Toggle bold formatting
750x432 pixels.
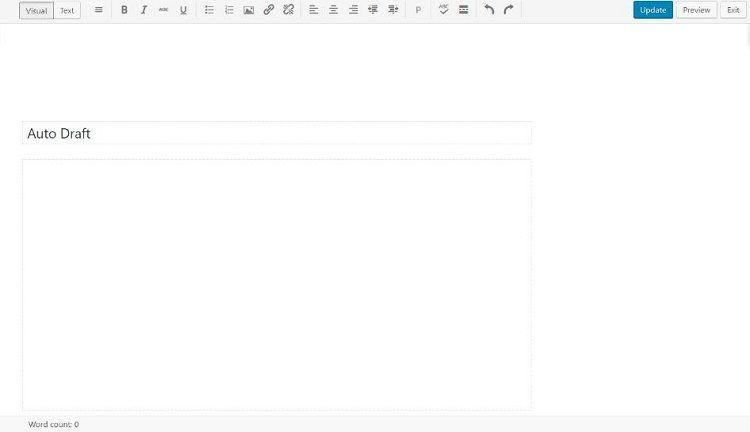(x=124, y=10)
